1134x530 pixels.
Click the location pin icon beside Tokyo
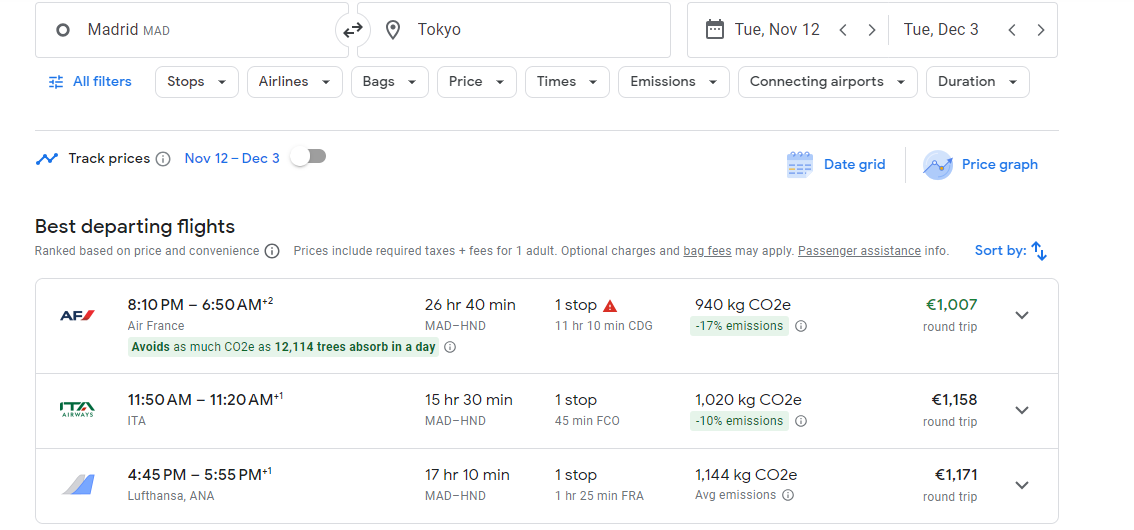point(393,30)
